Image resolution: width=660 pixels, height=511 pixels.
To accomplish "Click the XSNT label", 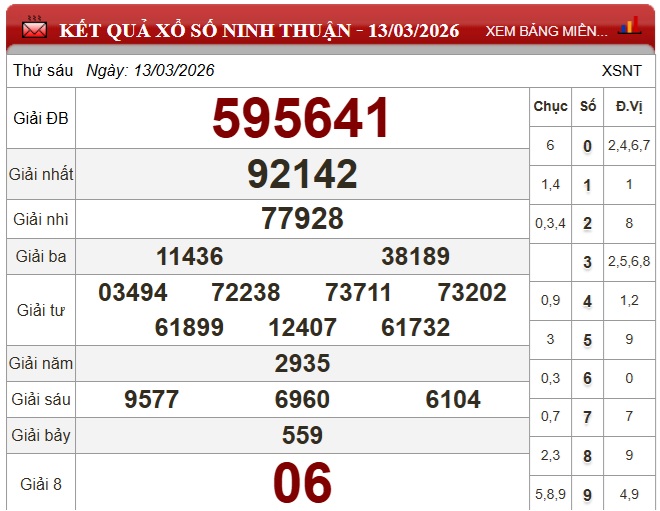I will tap(622, 71).
